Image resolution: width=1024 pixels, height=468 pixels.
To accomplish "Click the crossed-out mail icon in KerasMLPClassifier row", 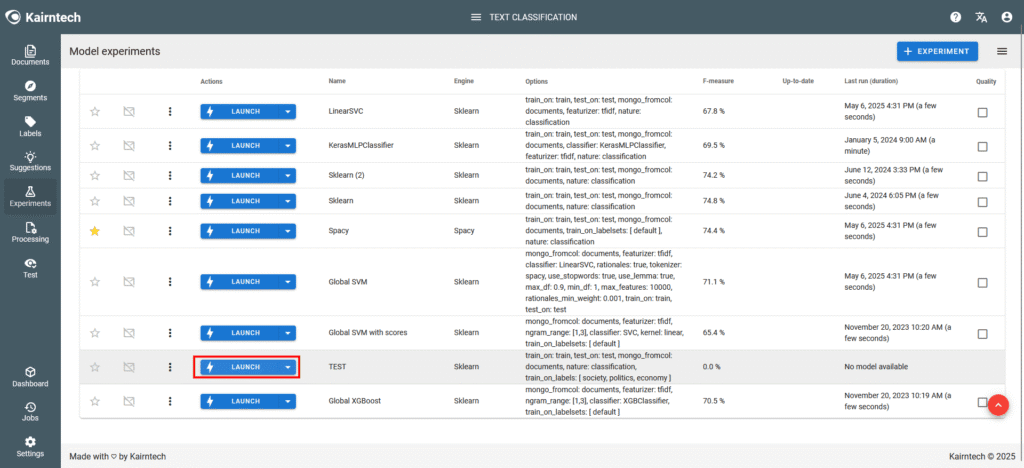I will coord(128,145).
